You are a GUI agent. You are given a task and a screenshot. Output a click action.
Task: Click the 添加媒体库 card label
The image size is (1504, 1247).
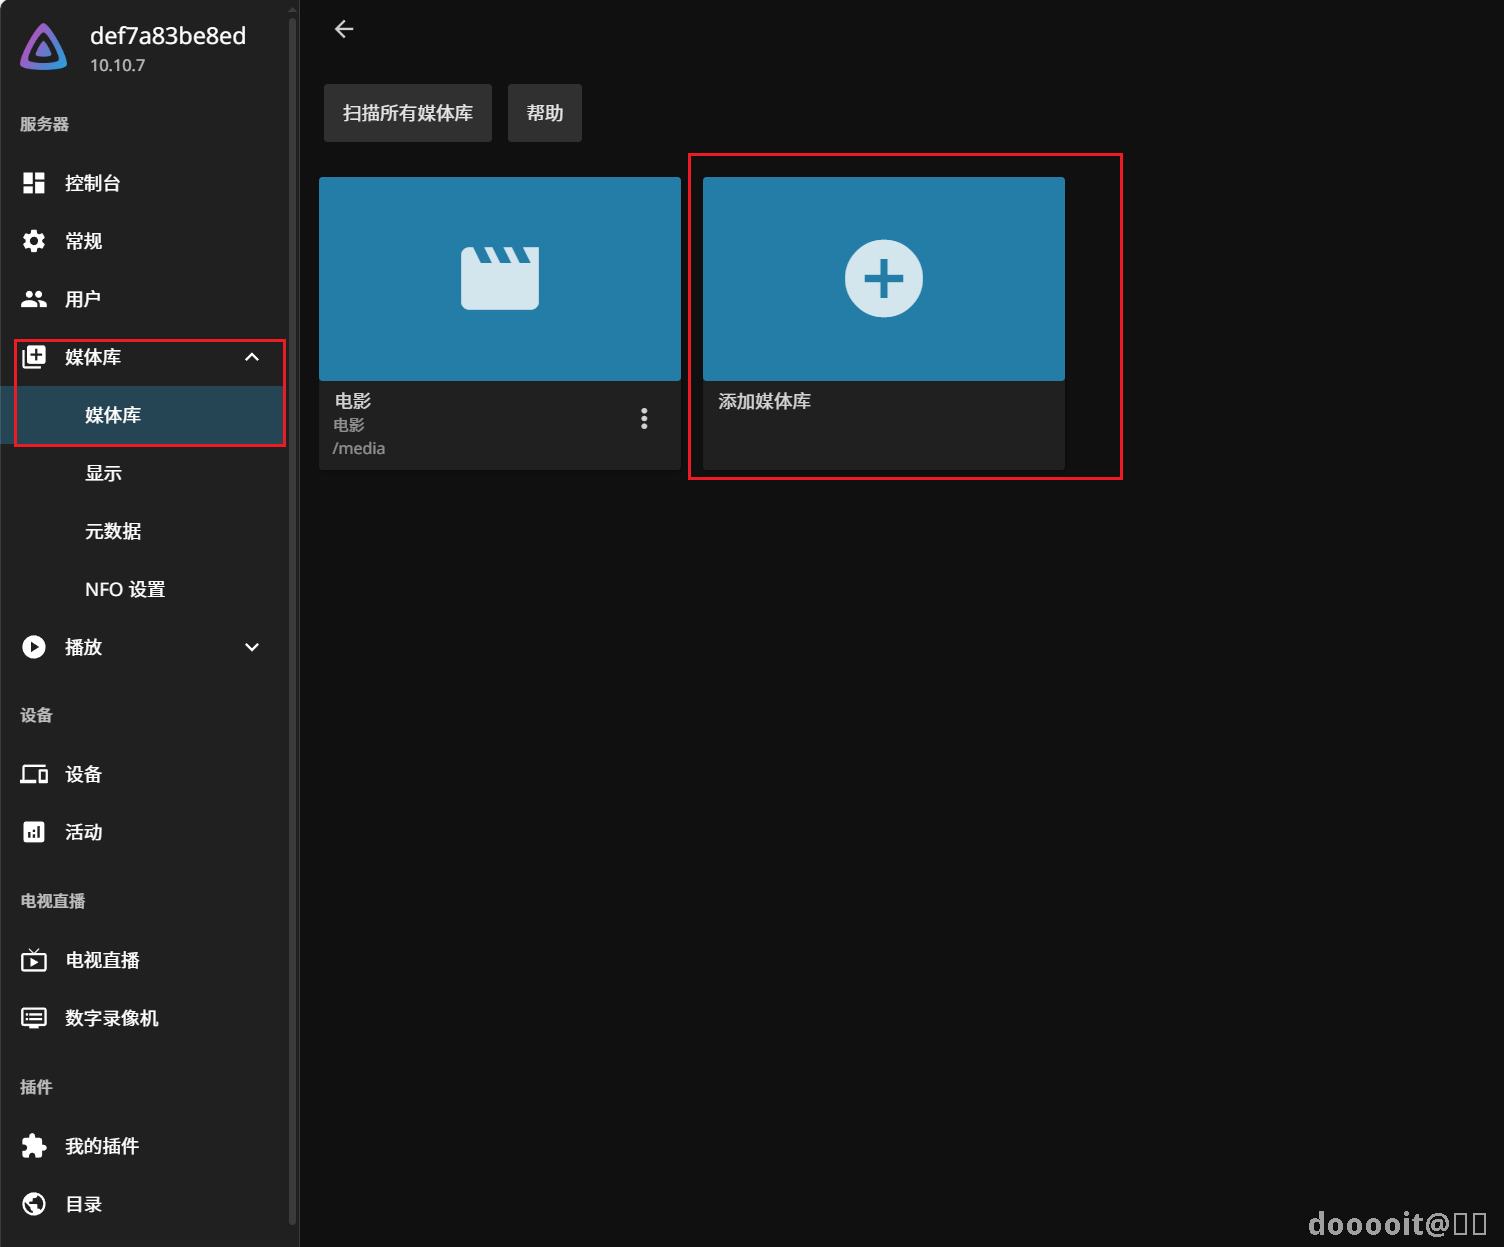coord(764,401)
